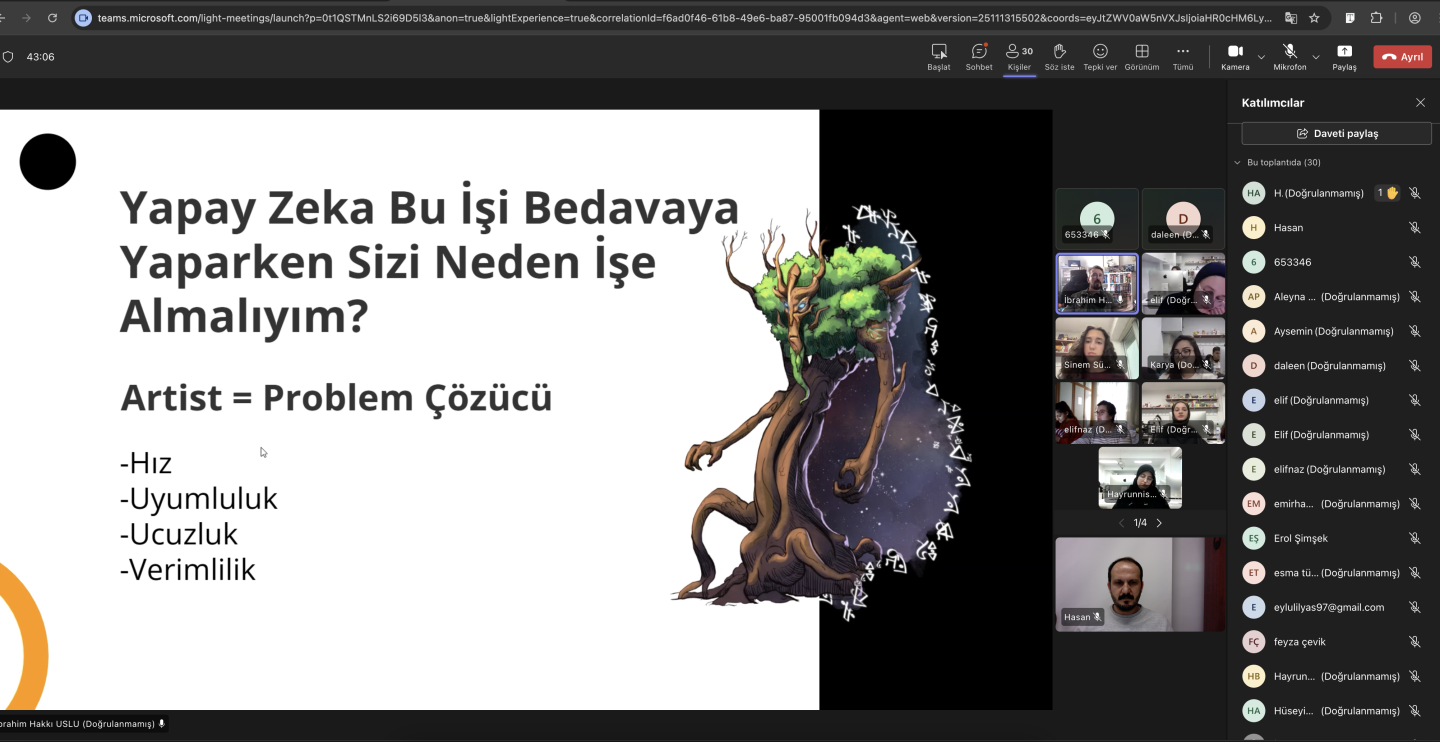
Task: Open the Tepki ver reactions
Action: pyautogui.click(x=1100, y=56)
